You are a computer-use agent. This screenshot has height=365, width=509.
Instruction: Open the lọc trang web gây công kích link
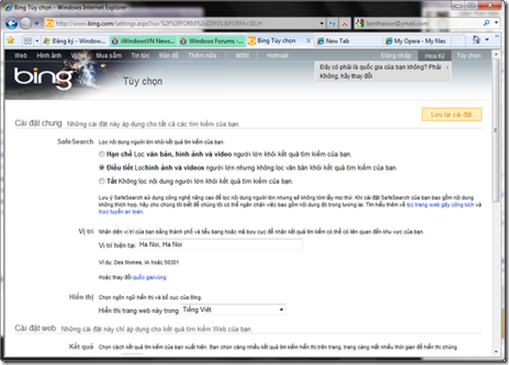[x=440, y=205]
